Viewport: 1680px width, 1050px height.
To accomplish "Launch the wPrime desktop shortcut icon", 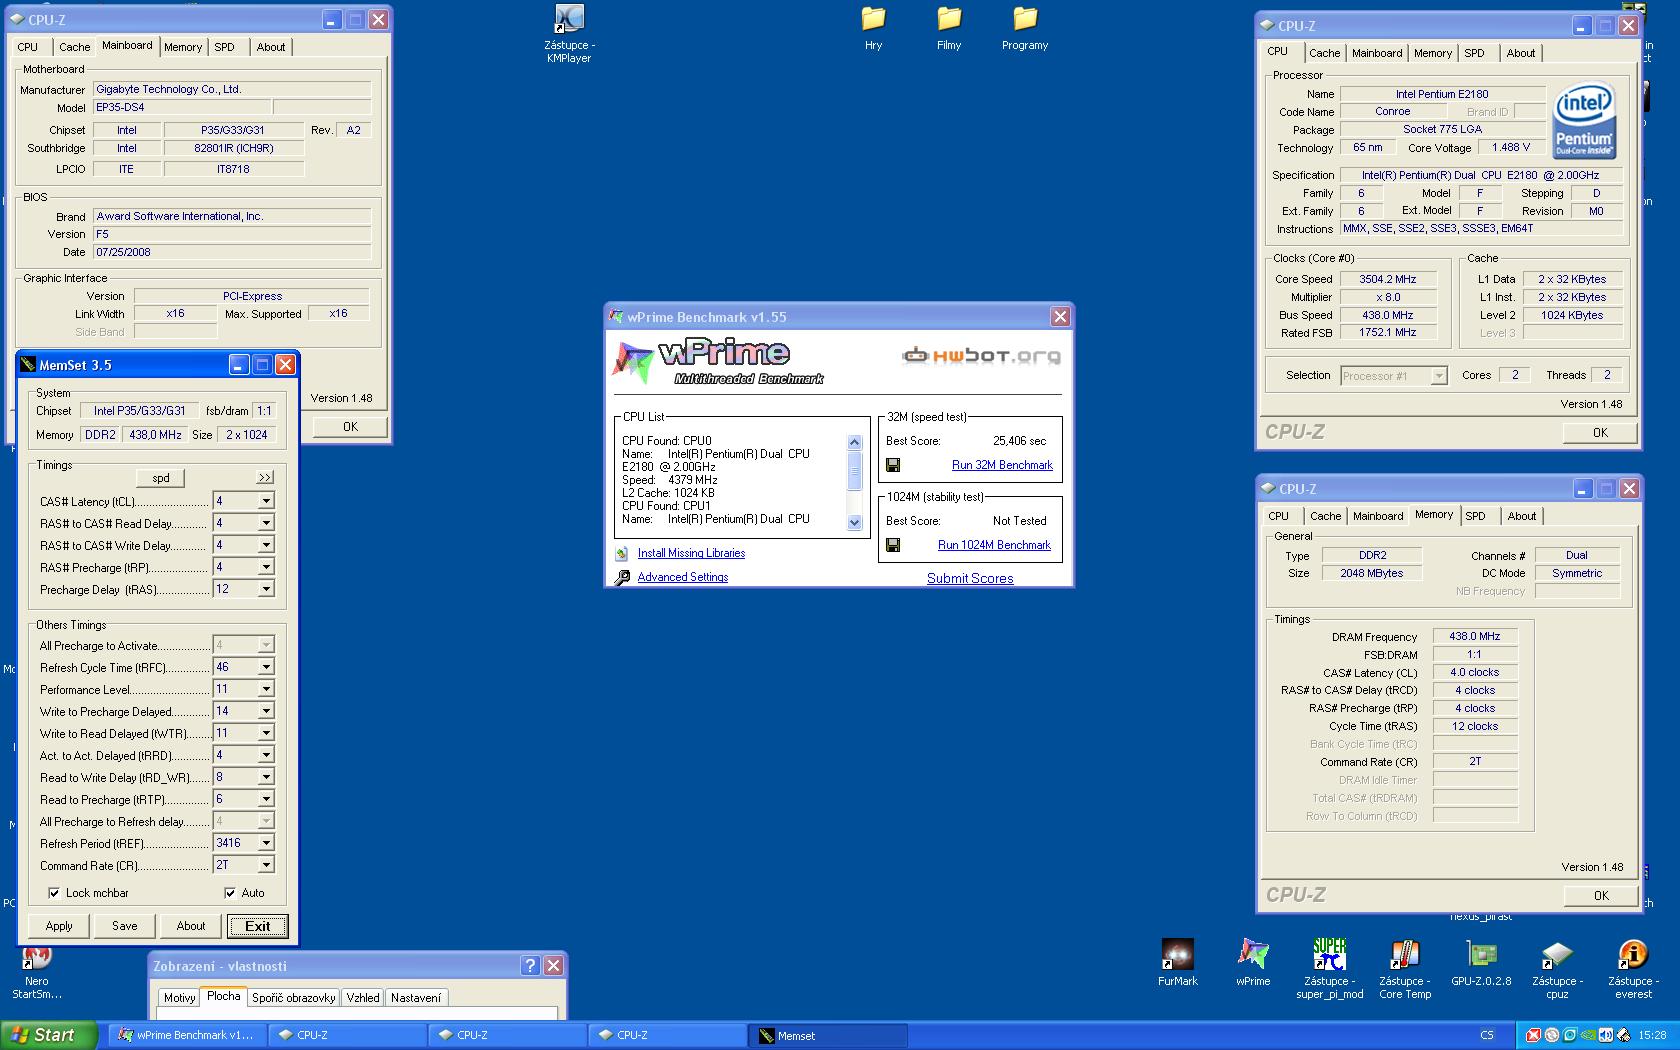I will coord(1253,954).
